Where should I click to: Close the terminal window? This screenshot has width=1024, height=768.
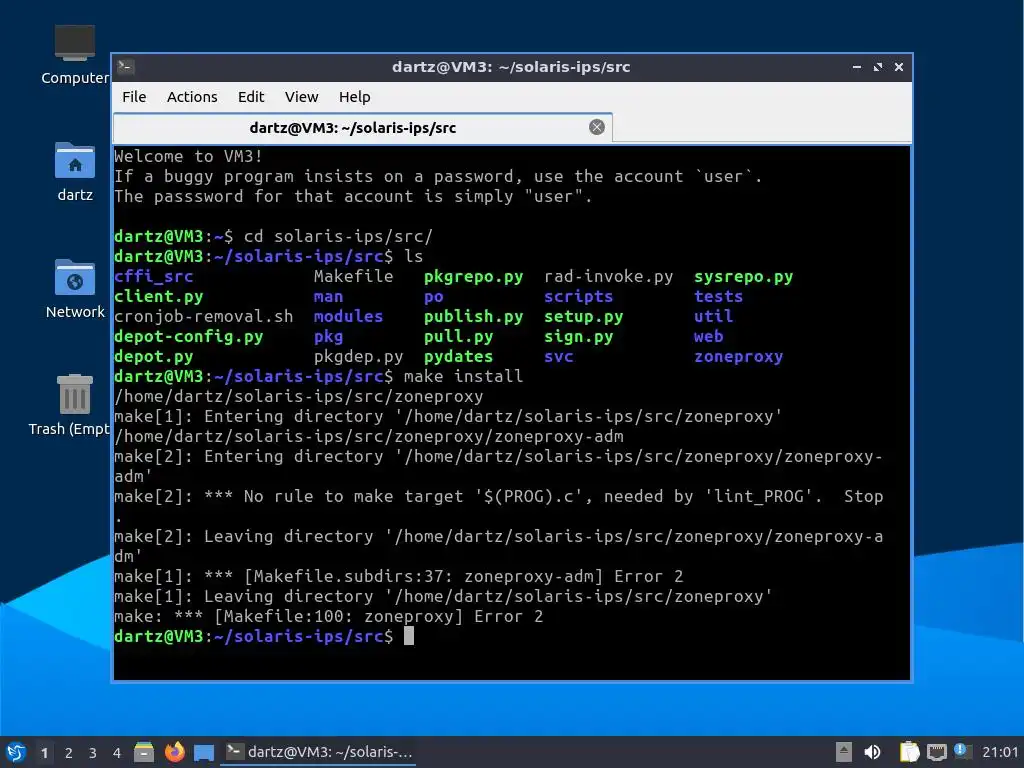(899, 67)
